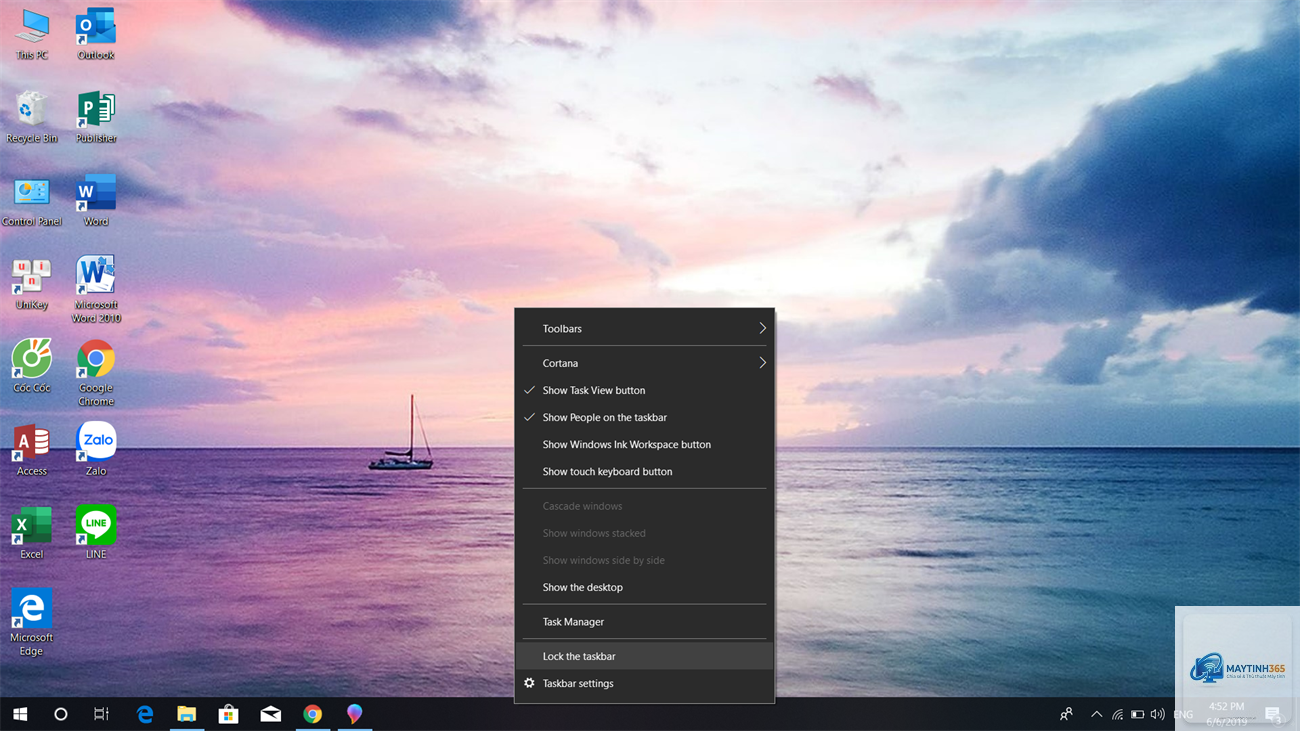Select the Google Chrome desktop shortcut

coord(96,373)
